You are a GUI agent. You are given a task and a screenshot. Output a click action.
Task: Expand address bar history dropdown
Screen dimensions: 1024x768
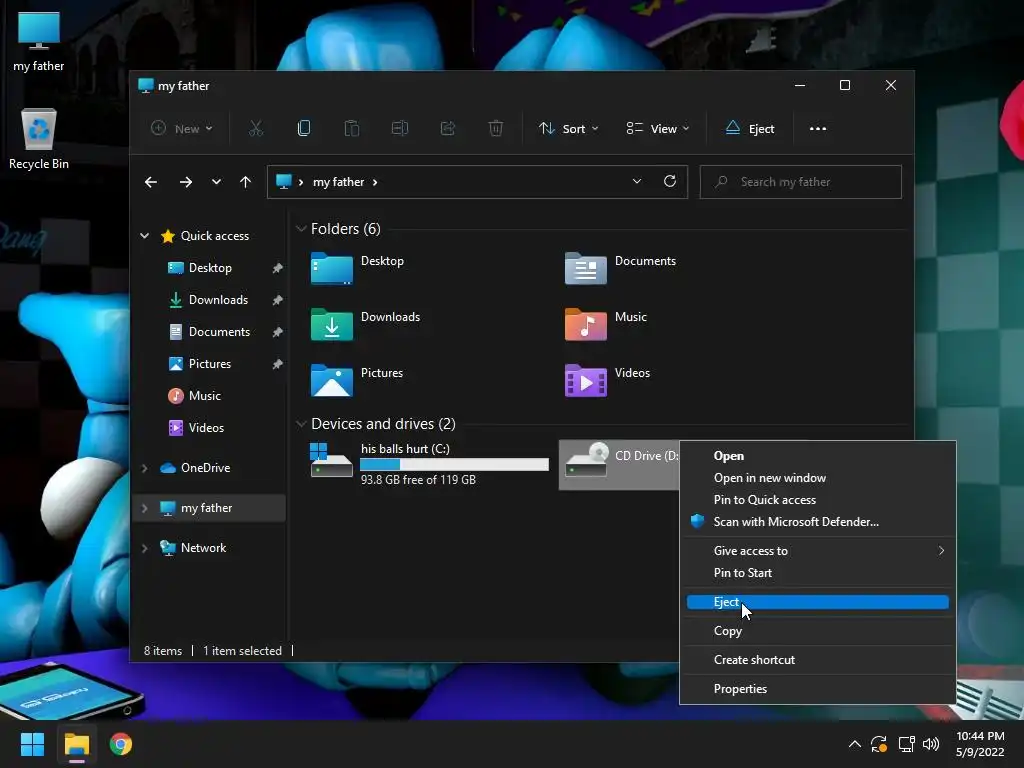coord(637,182)
